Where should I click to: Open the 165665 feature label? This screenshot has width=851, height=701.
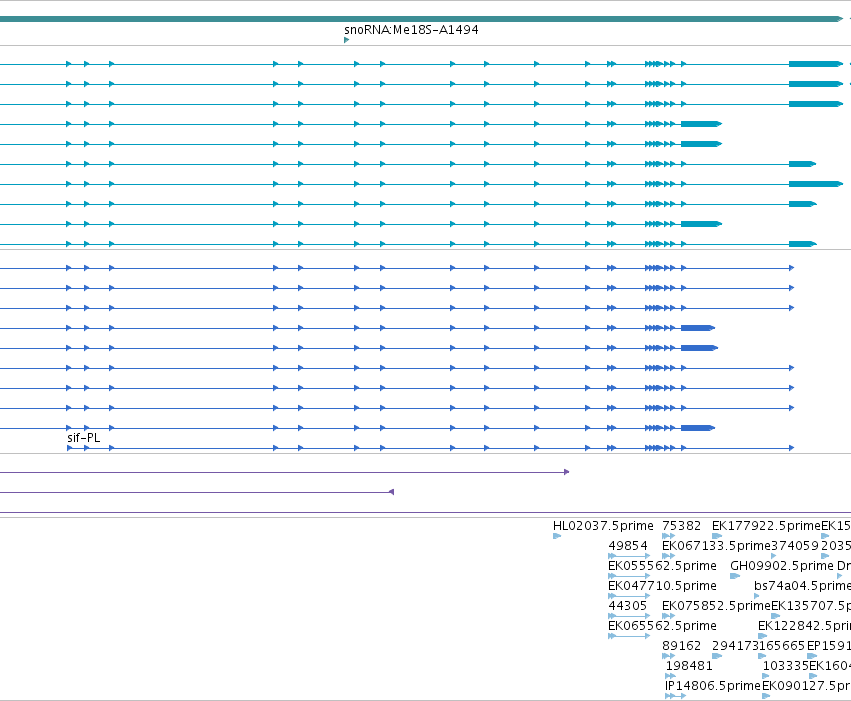click(782, 646)
